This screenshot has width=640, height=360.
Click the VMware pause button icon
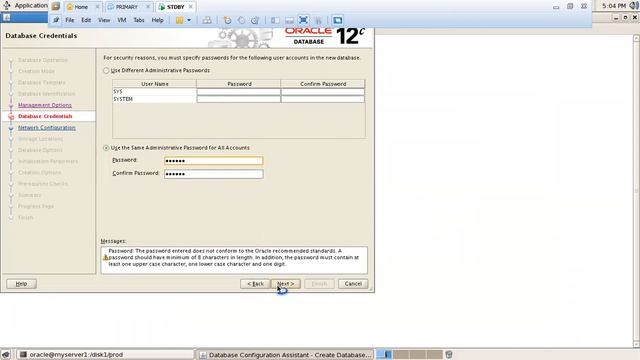(179, 20)
